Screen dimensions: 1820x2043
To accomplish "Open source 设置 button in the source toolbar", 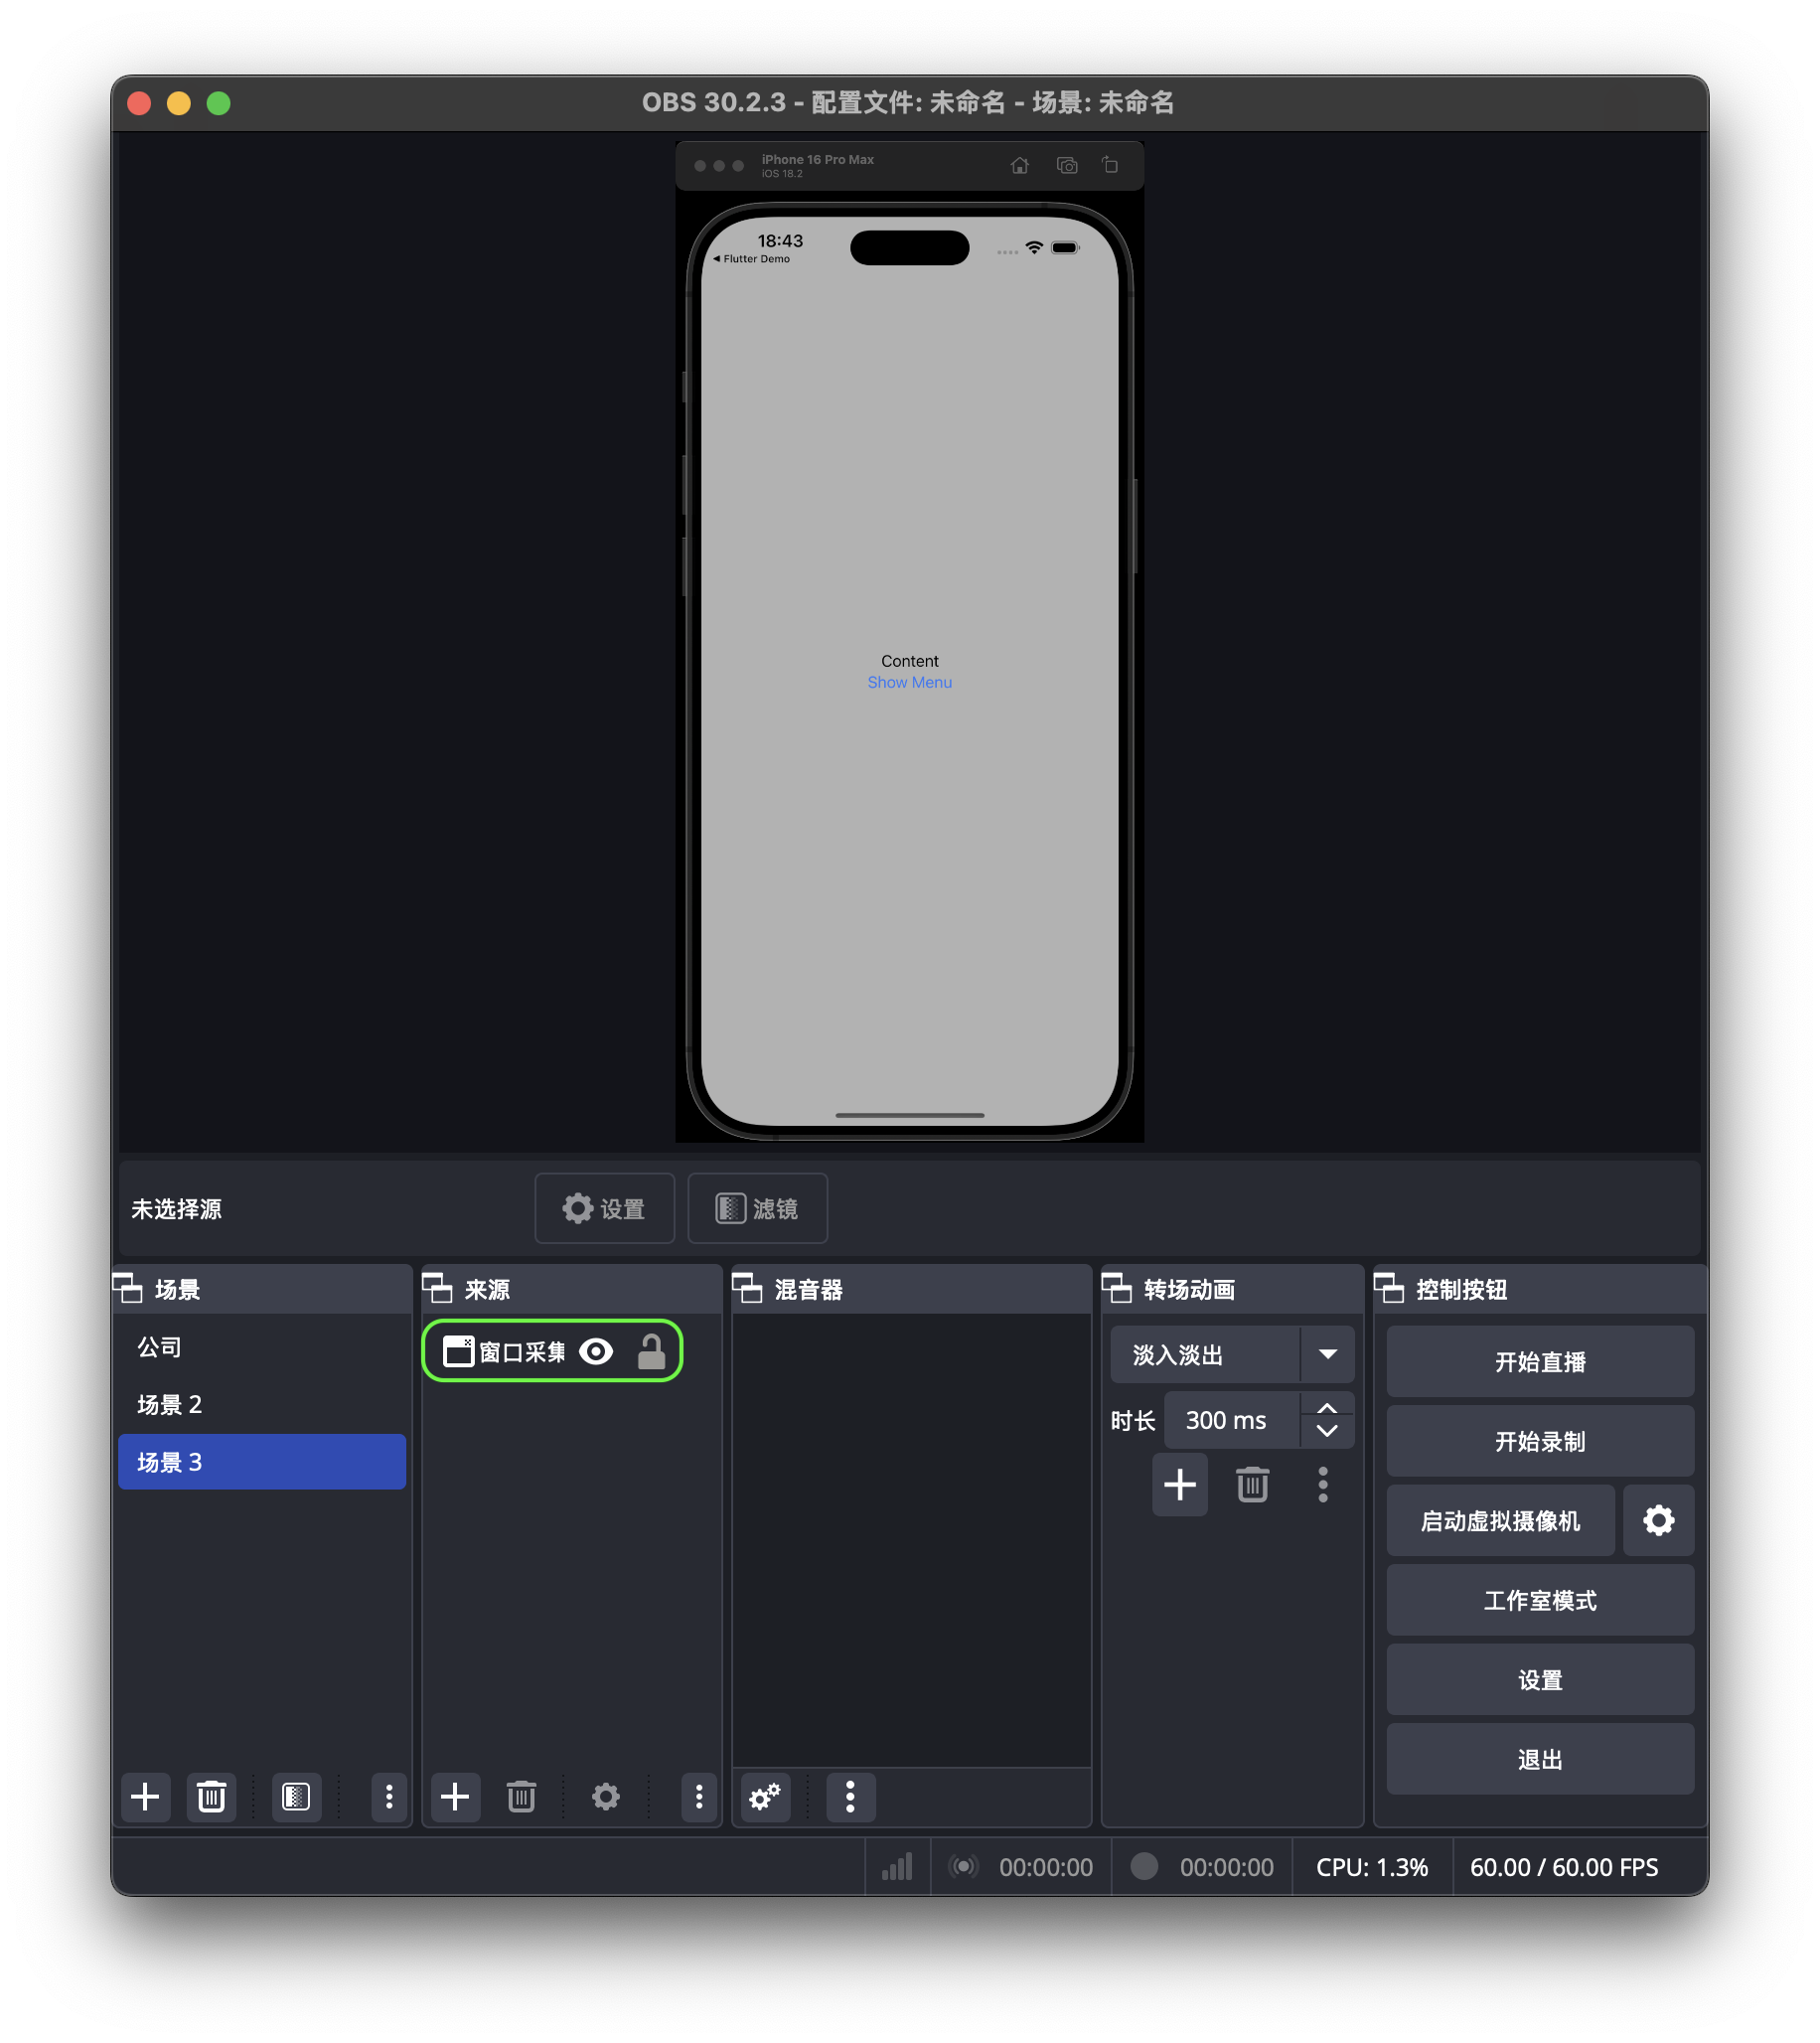I will click(x=605, y=1208).
